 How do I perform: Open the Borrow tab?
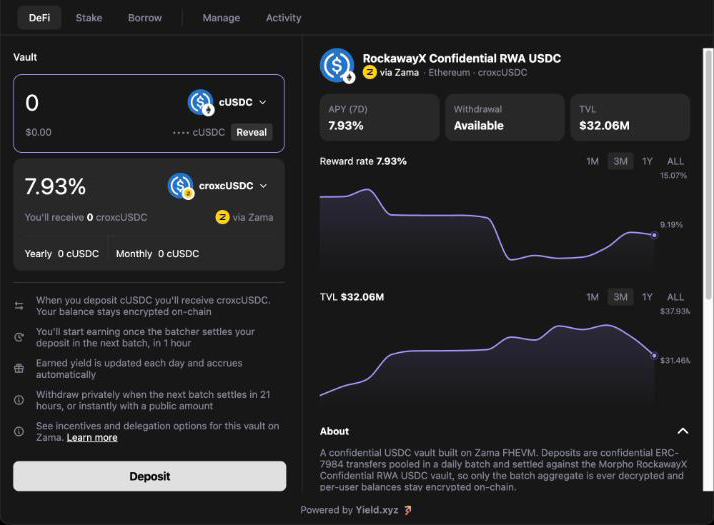click(145, 18)
